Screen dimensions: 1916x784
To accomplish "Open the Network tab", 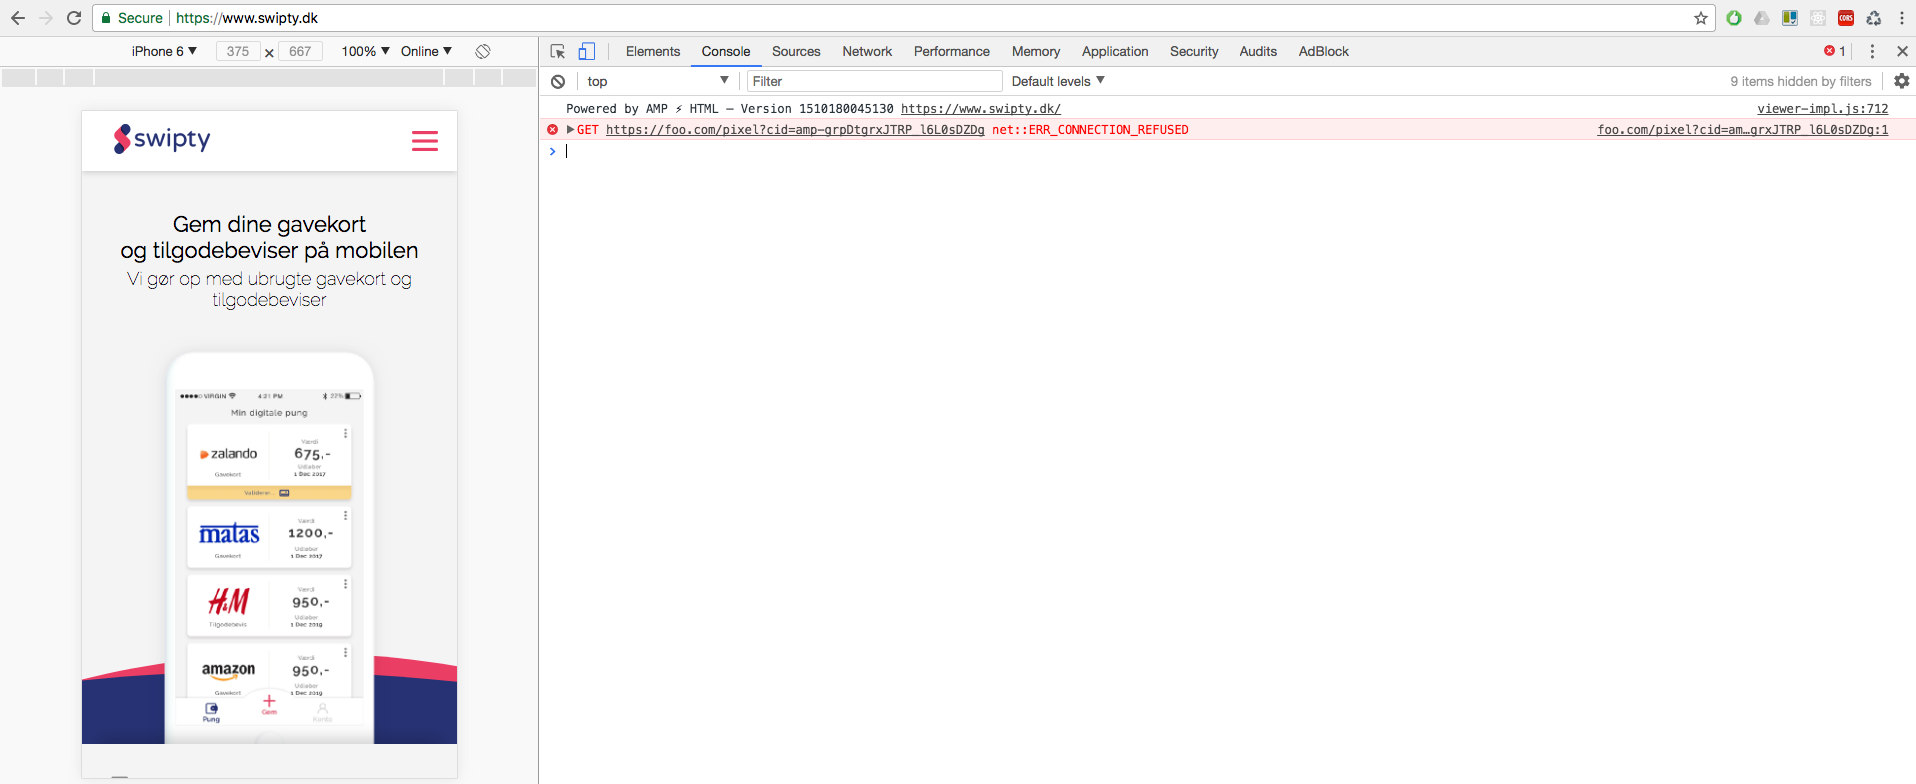I will pyautogui.click(x=867, y=51).
